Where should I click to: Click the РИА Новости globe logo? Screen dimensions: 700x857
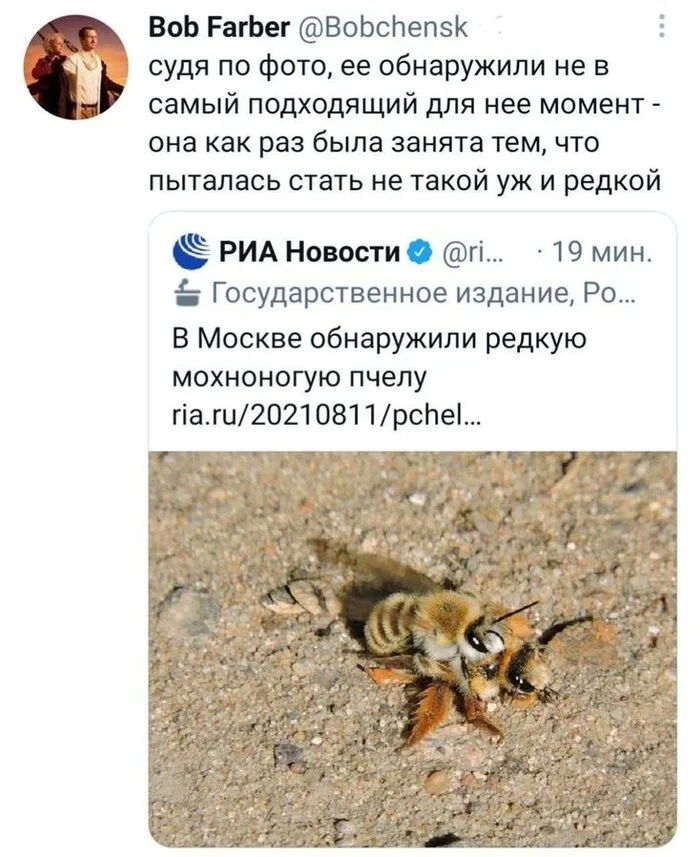(192, 252)
